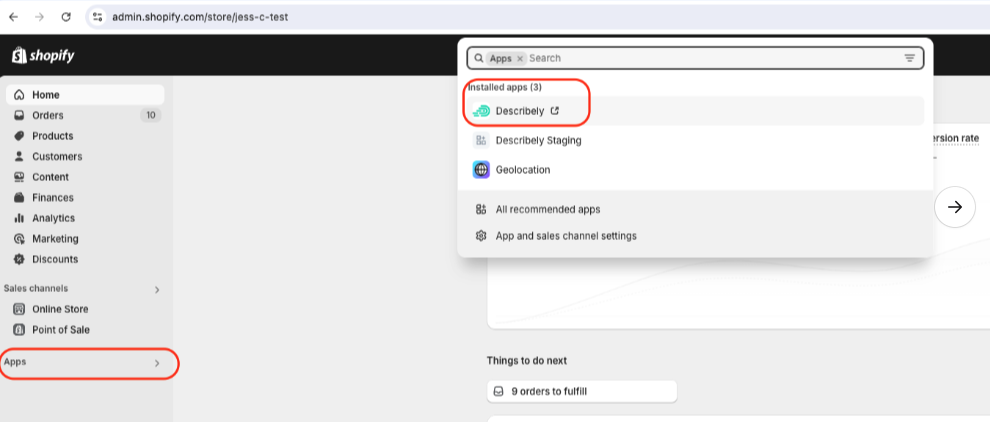
Task: Click the browser forward arrow
Action: point(39,17)
